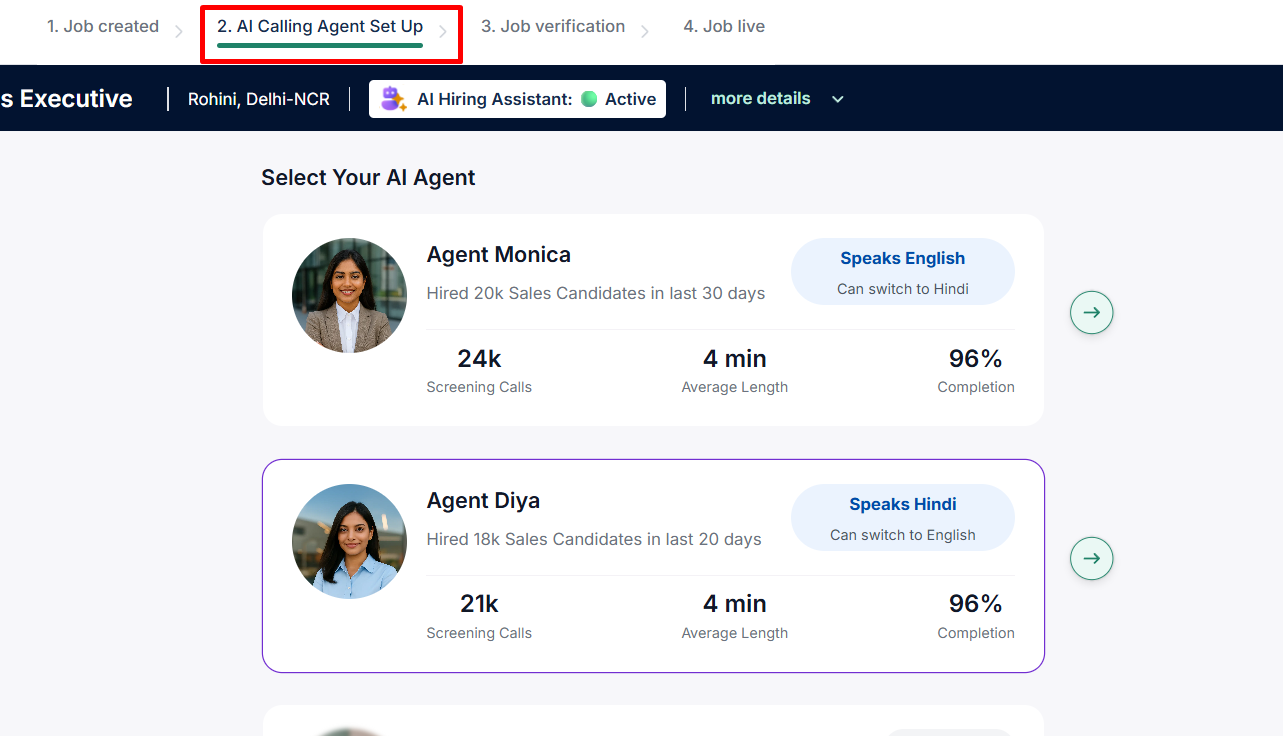
Task: Click the Agent Monica name heading
Action: click(x=499, y=254)
